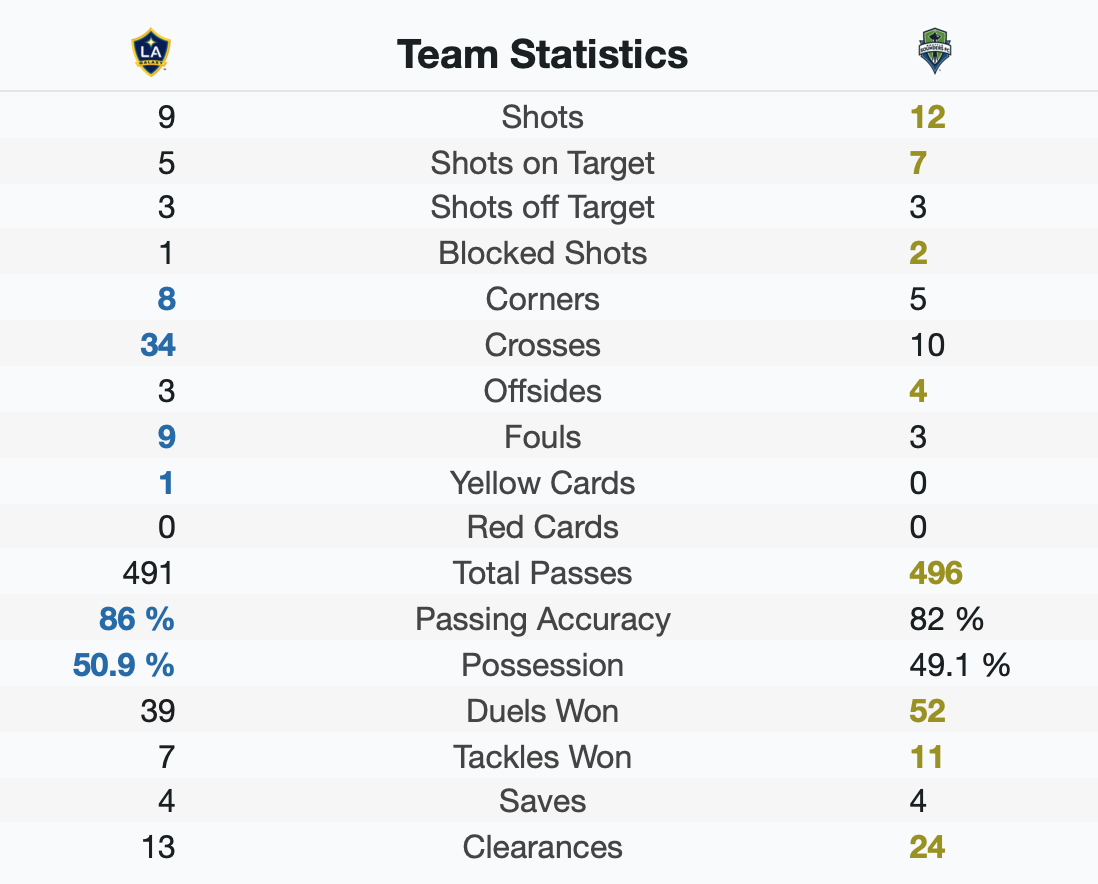This screenshot has width=1098, height=884.
Task: Click the LA Galaxy team logo
Action: click(151, 52)
